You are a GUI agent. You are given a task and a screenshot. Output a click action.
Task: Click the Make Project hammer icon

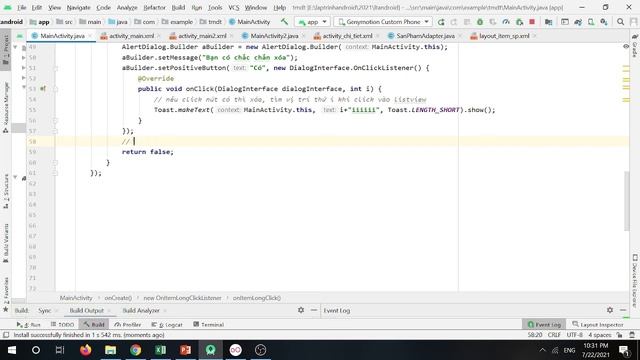(284, 22)
